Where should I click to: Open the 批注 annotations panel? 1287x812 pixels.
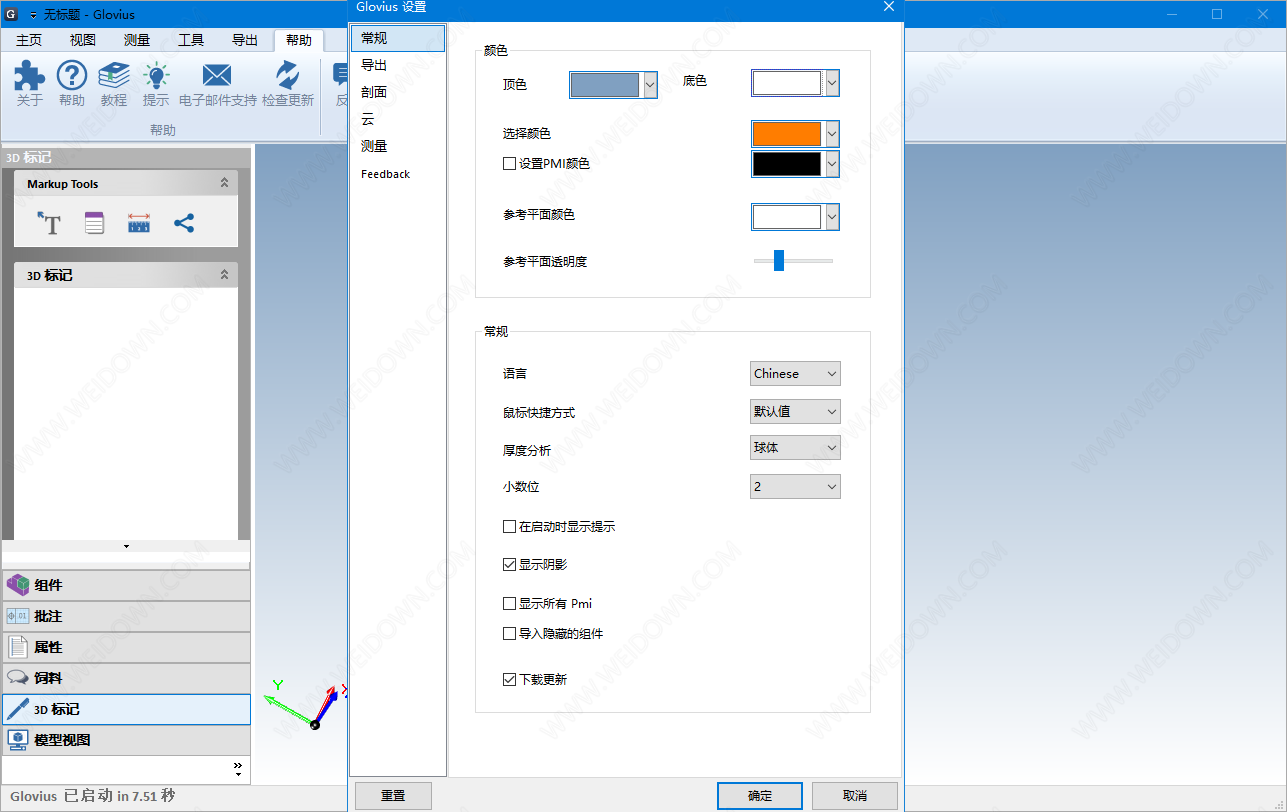pos(126,616)
